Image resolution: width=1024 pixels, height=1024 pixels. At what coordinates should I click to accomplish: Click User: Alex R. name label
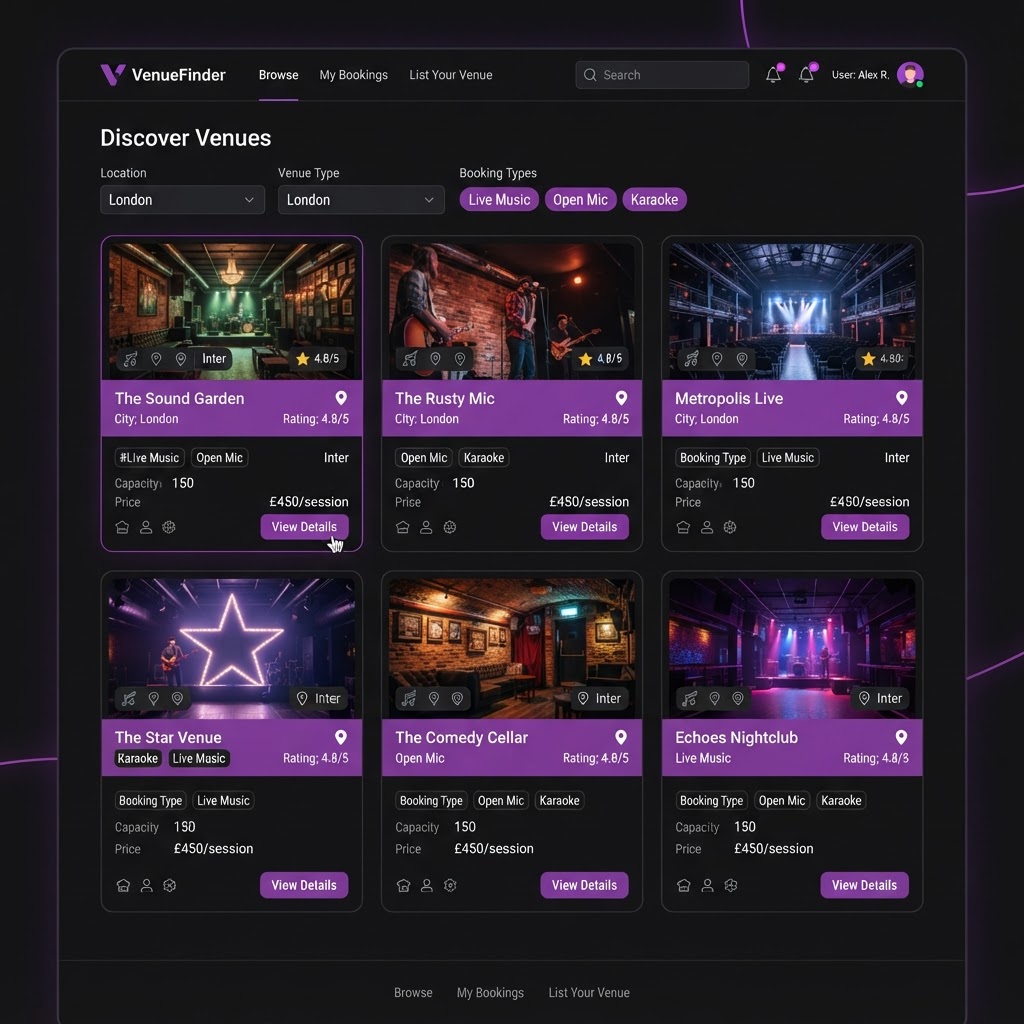(860, 75)
